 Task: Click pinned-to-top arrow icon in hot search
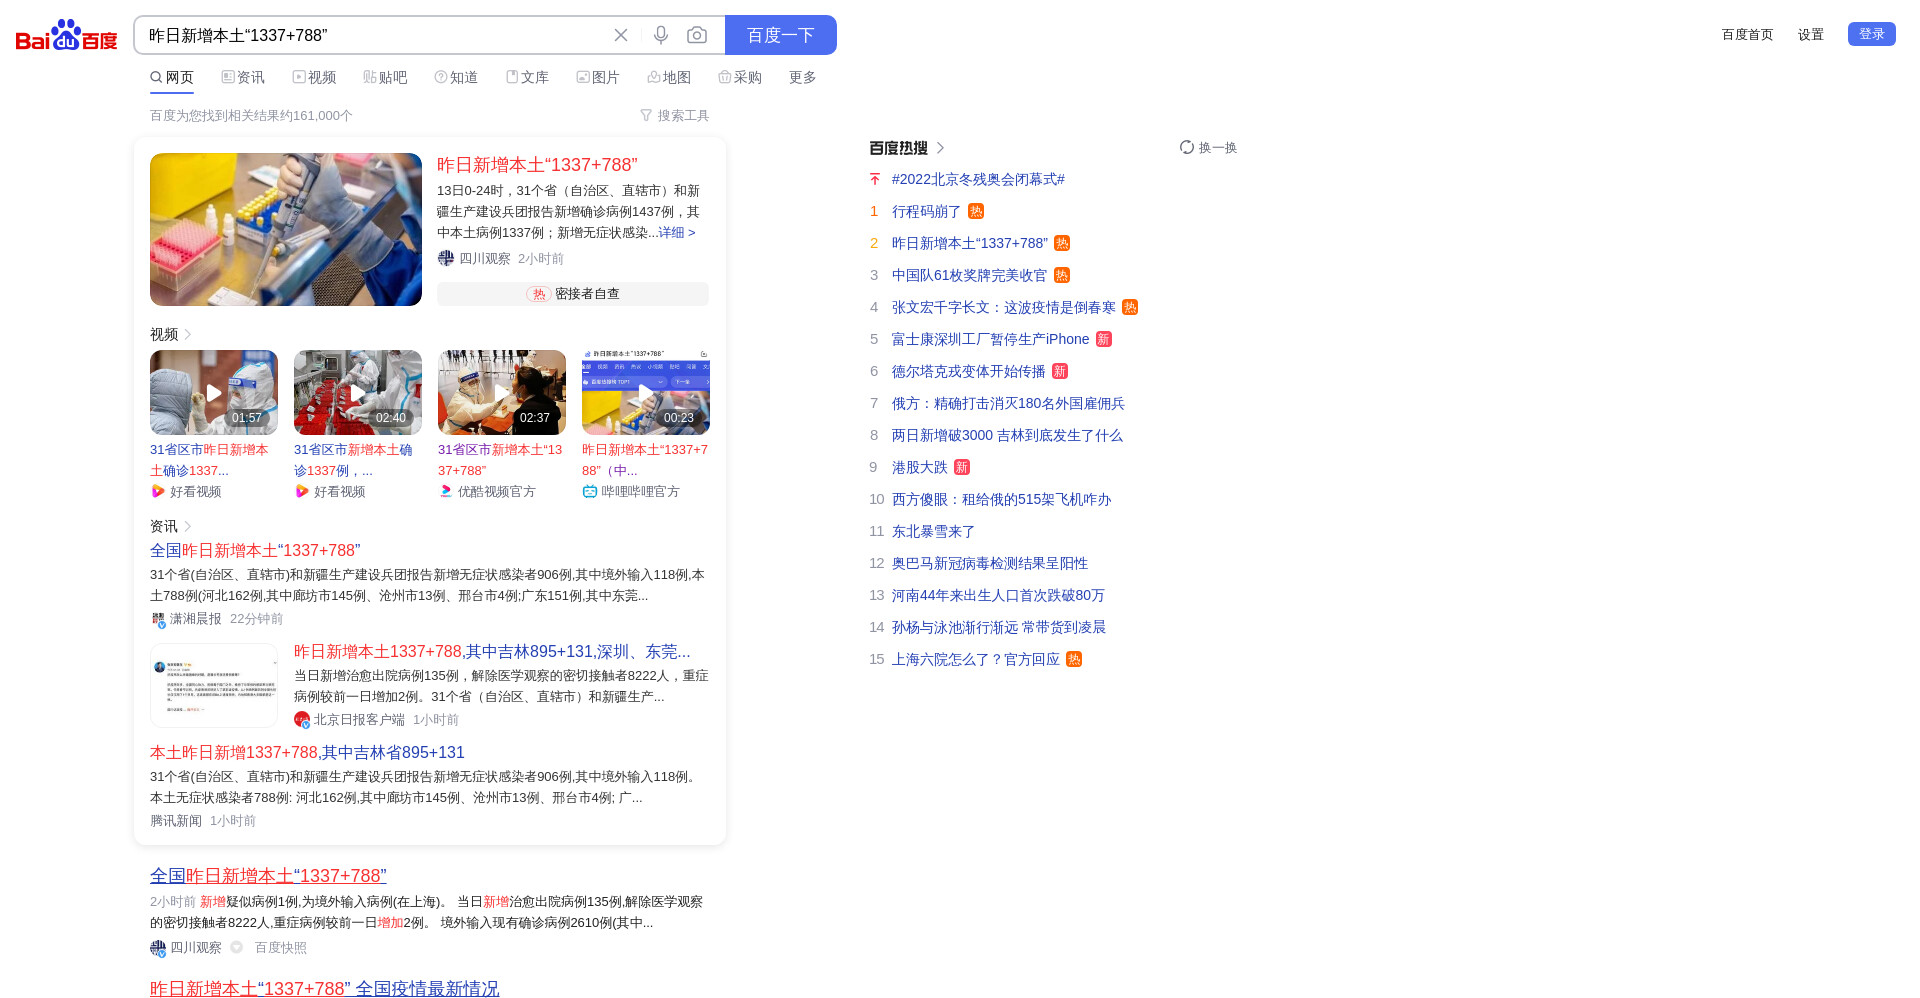(875, 179)
